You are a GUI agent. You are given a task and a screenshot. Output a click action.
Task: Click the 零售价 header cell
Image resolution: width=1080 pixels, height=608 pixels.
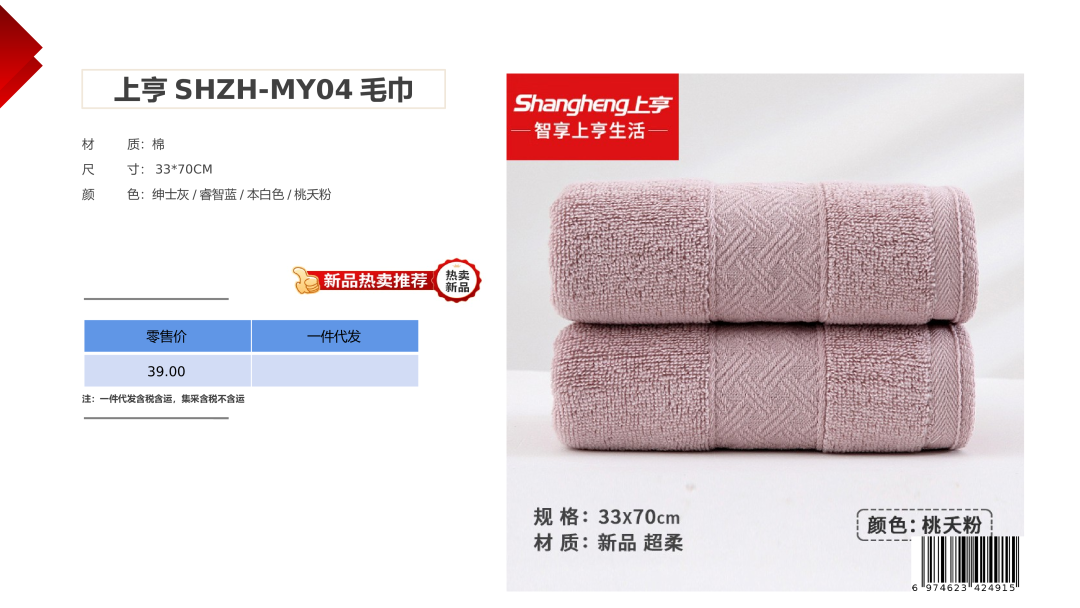click(x=167, y=336)
